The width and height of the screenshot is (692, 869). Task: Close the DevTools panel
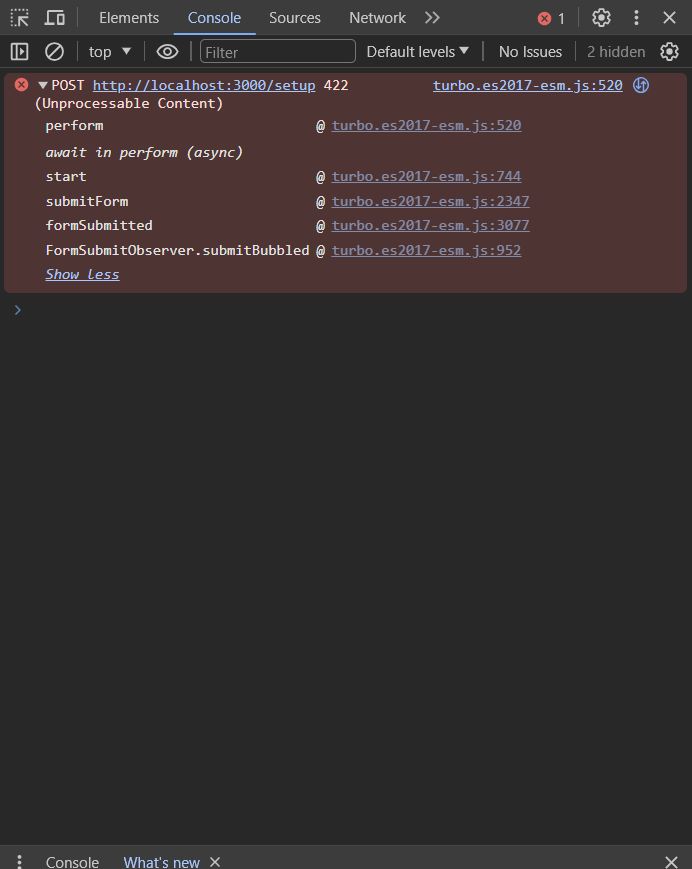point(669,18)
